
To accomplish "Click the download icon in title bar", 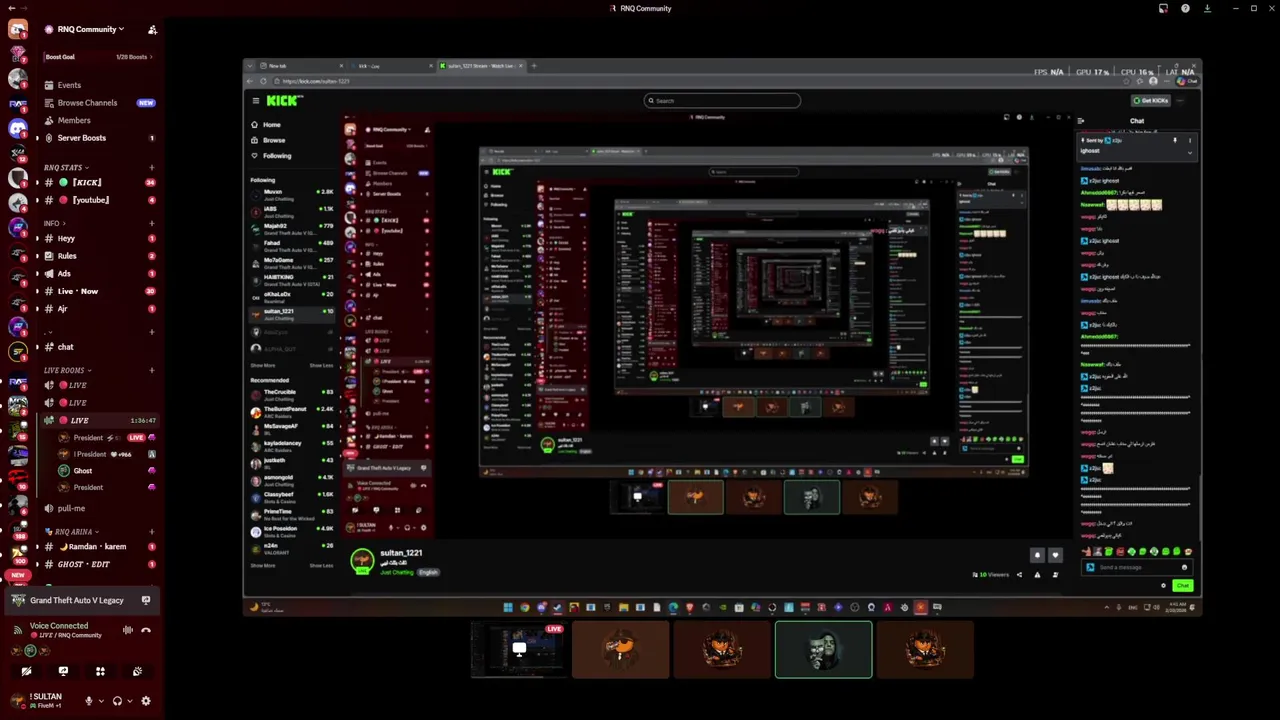I will coord(1207,8).
